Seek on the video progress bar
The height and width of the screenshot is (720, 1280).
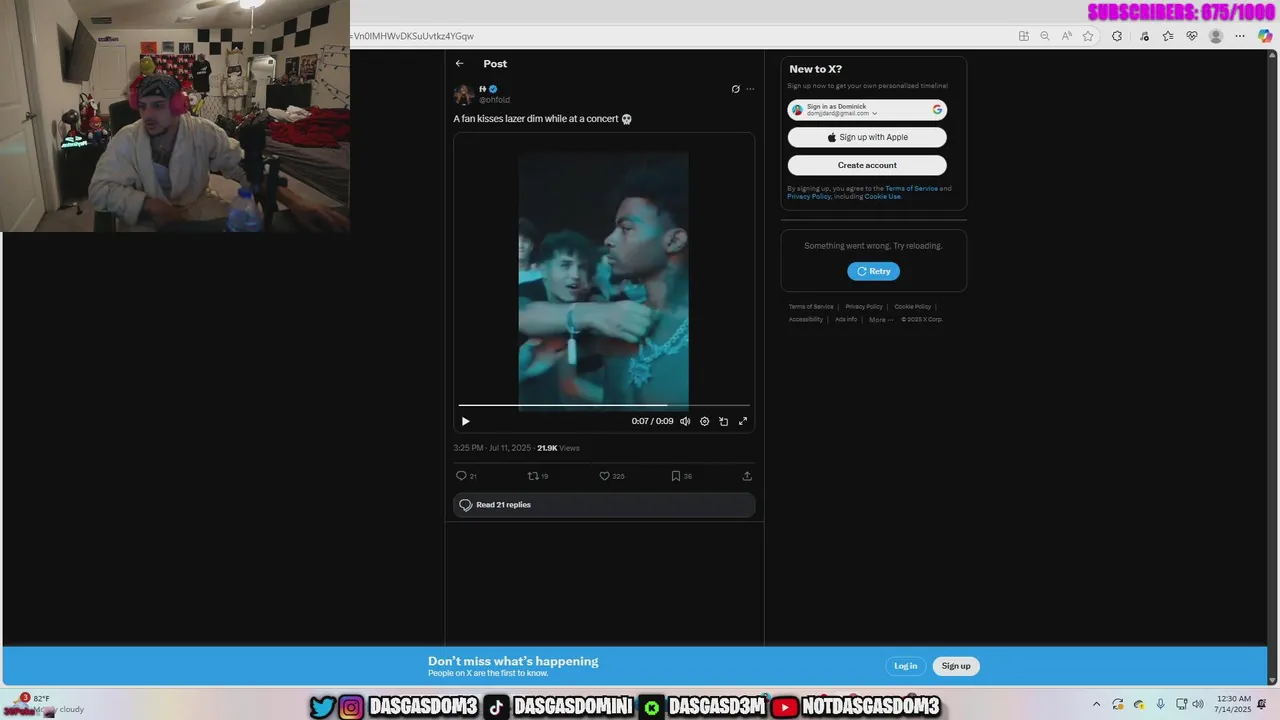[x=604, y=406]
